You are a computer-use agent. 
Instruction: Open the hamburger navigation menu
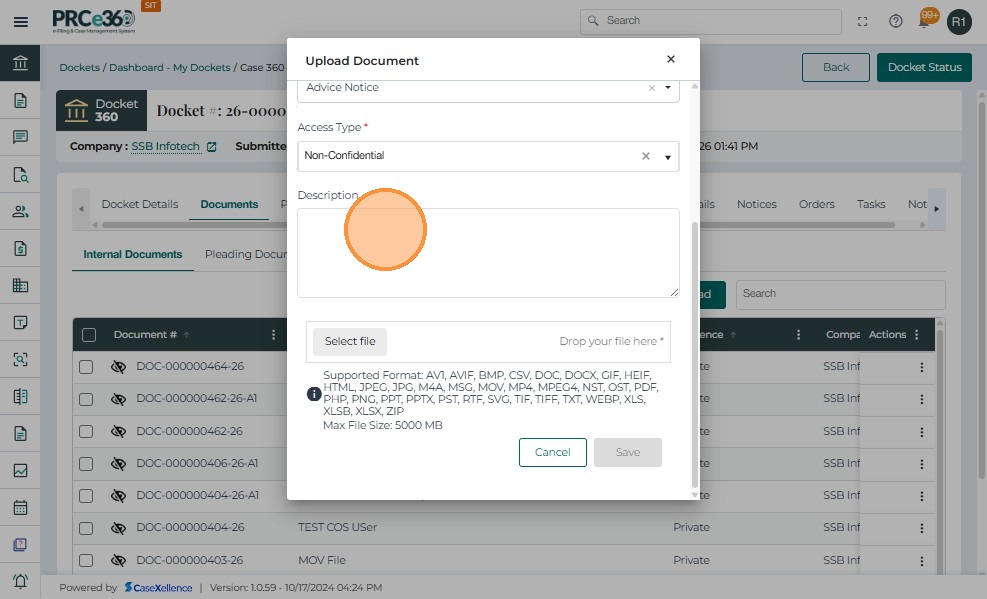[20, 21]
